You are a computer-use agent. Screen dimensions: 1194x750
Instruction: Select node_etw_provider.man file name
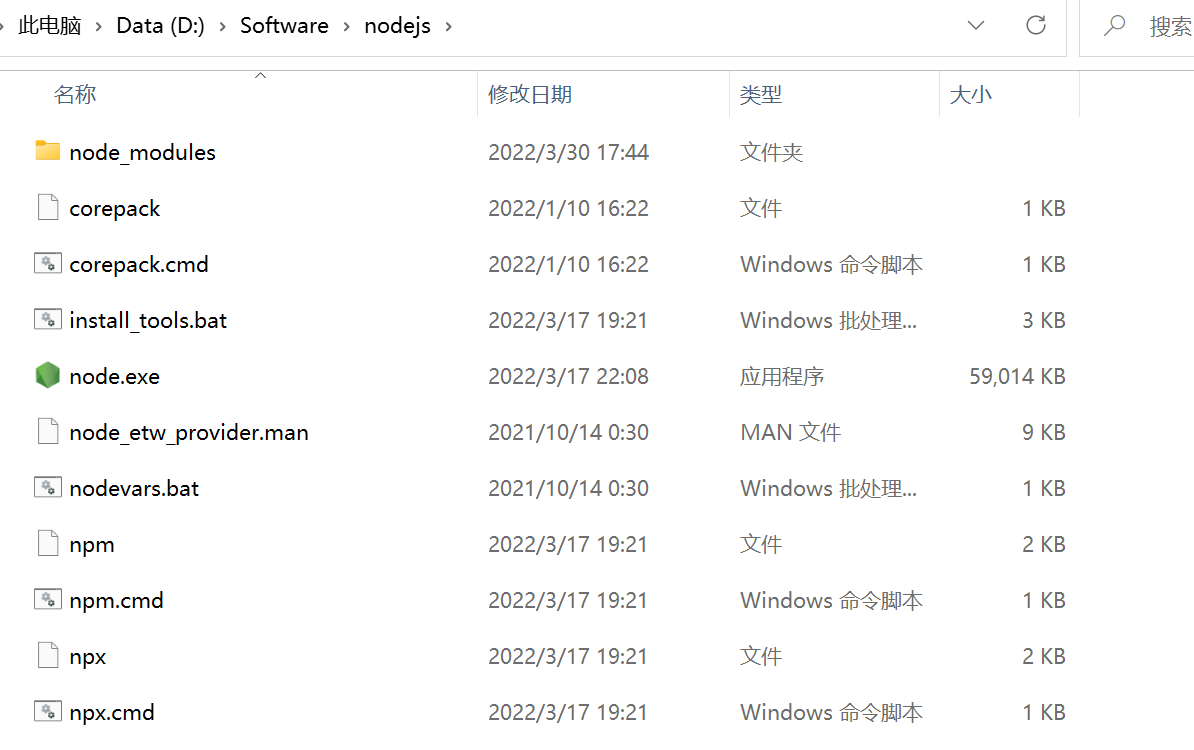(x=189, y=432)
